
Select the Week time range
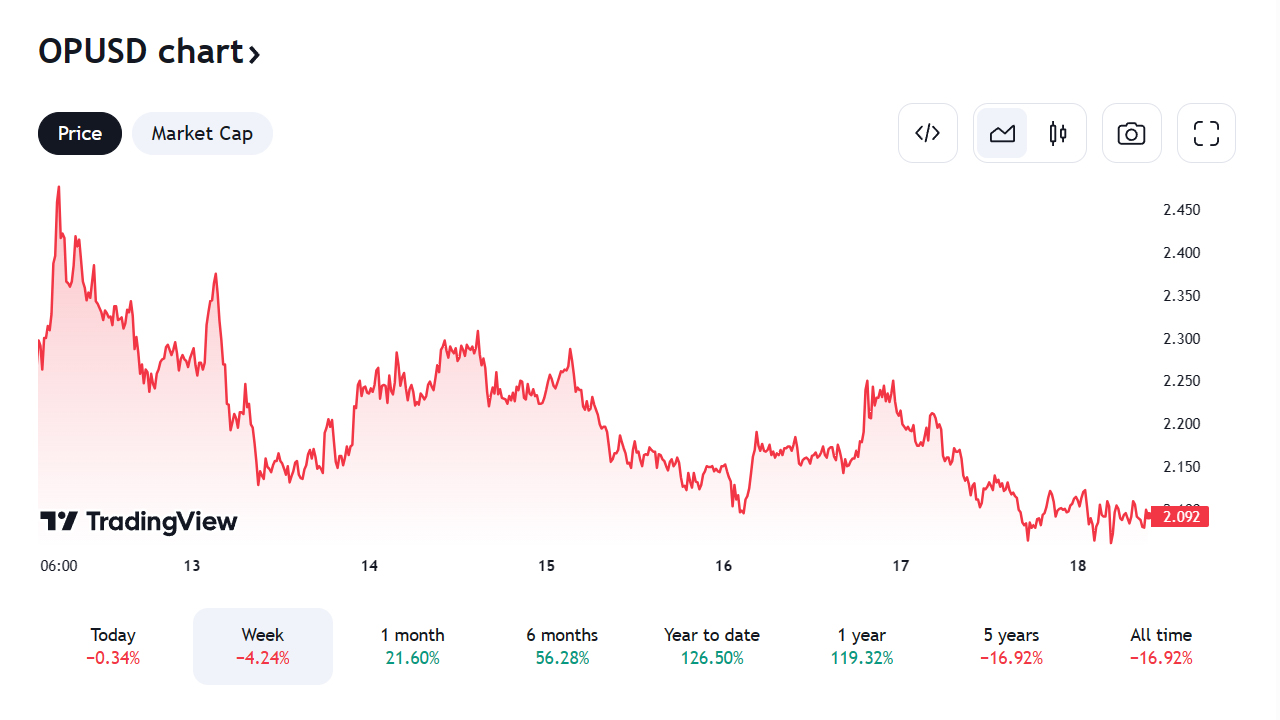coord(263,646)
